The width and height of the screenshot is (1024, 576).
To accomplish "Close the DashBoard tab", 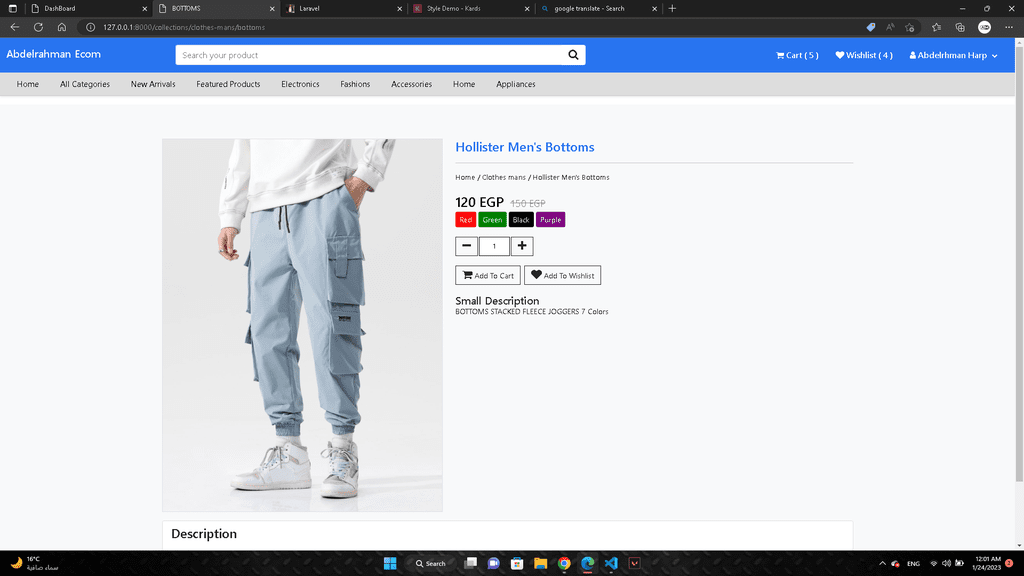I will 144,8.
